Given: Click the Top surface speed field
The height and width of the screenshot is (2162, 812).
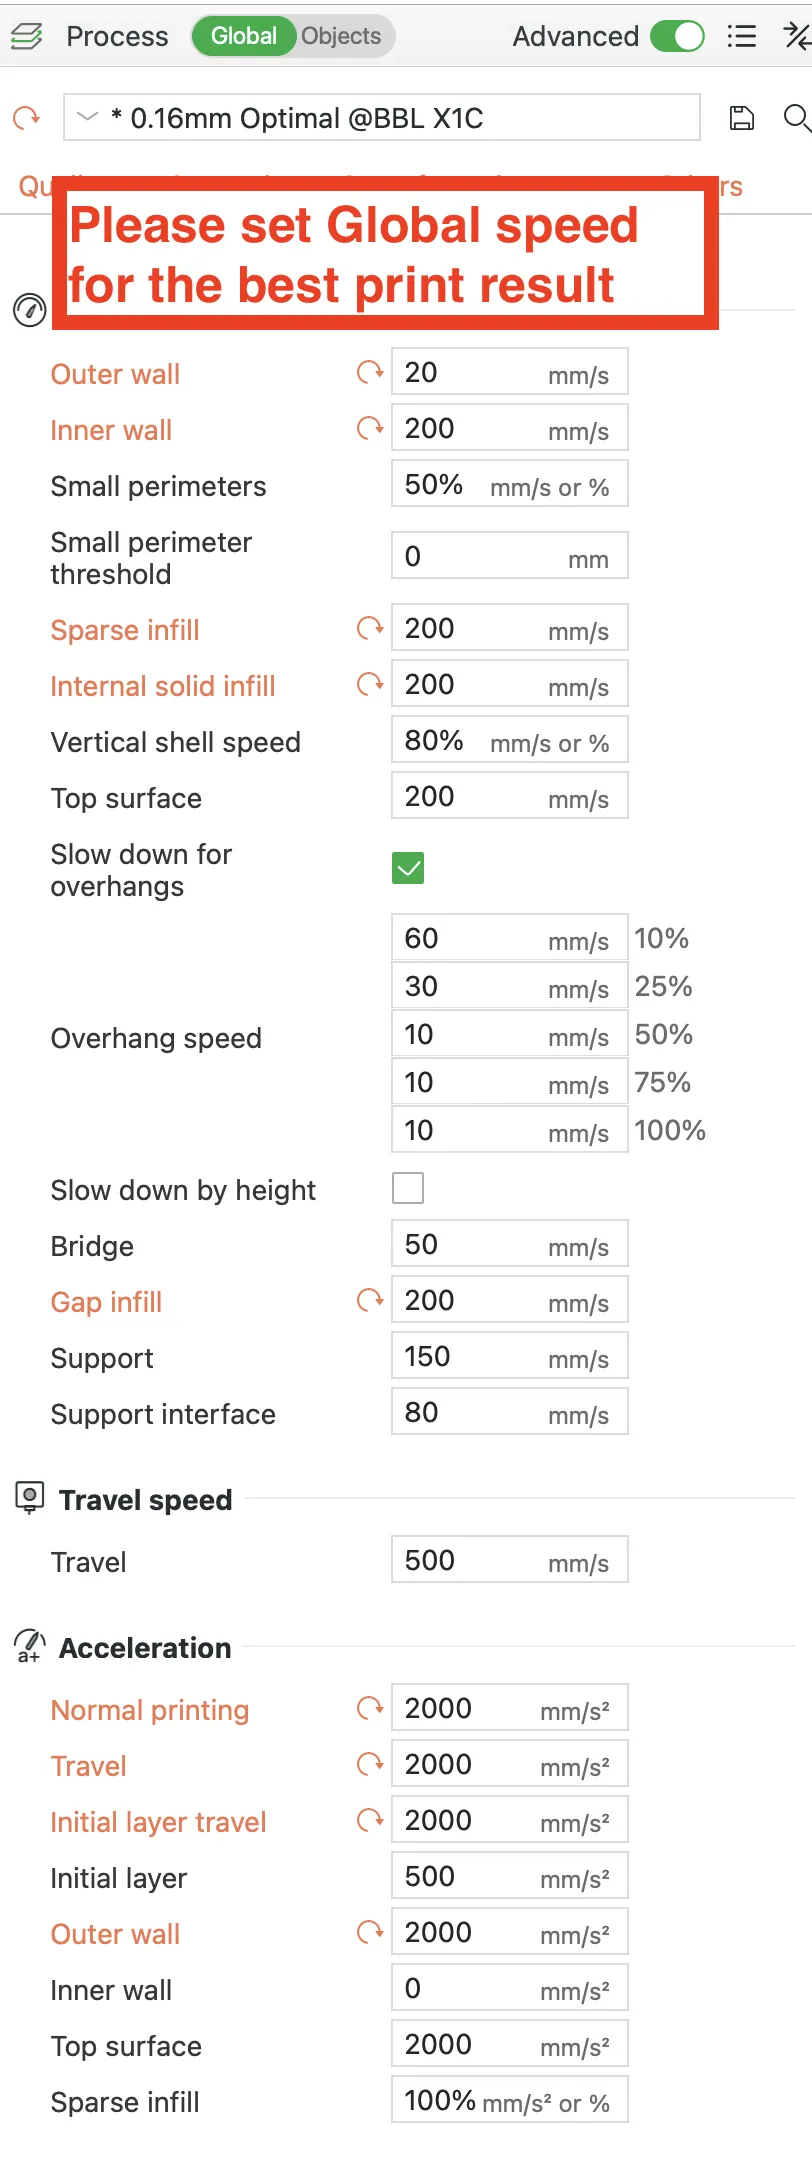Looking at the screenshot, I should [x=509, y=796].
